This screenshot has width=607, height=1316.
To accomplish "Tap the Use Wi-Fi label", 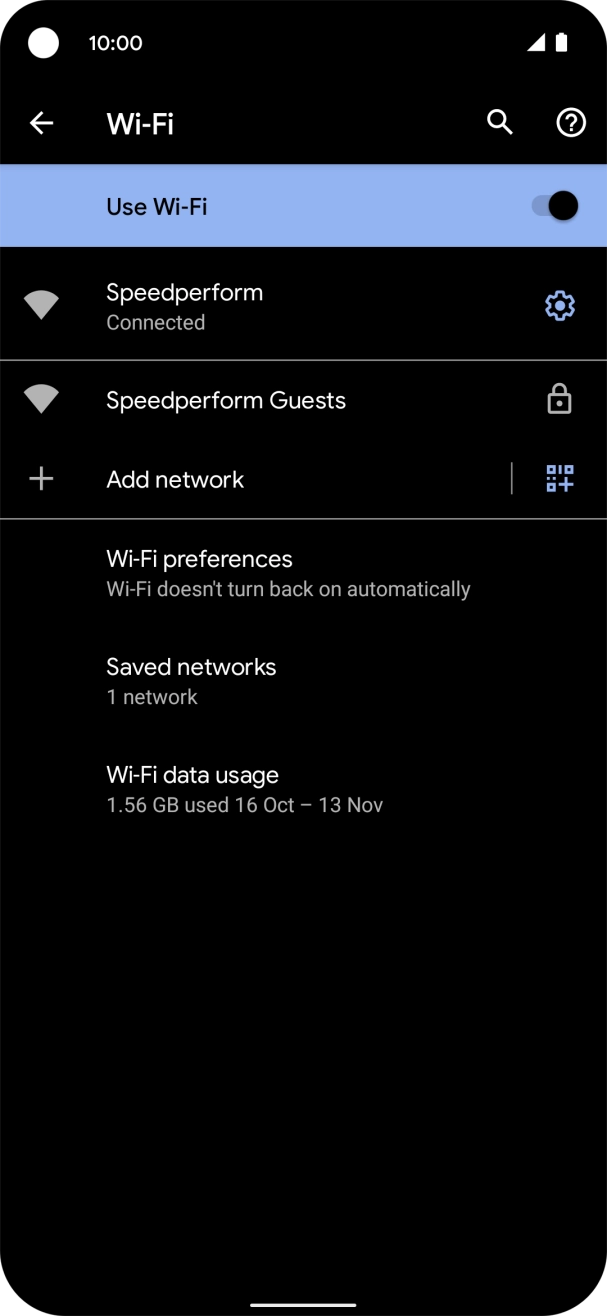I will click(157, 206).
